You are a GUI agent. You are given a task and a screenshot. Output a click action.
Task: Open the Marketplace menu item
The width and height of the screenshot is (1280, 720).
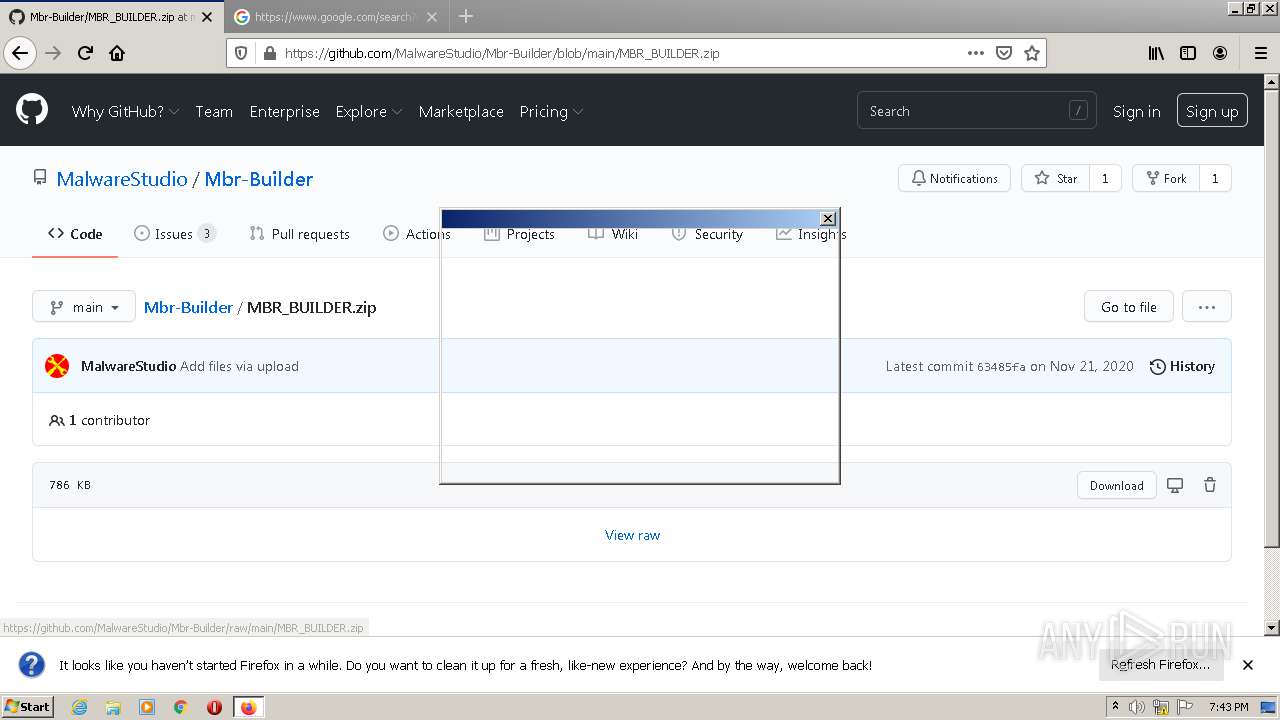[x=461, y=111]
